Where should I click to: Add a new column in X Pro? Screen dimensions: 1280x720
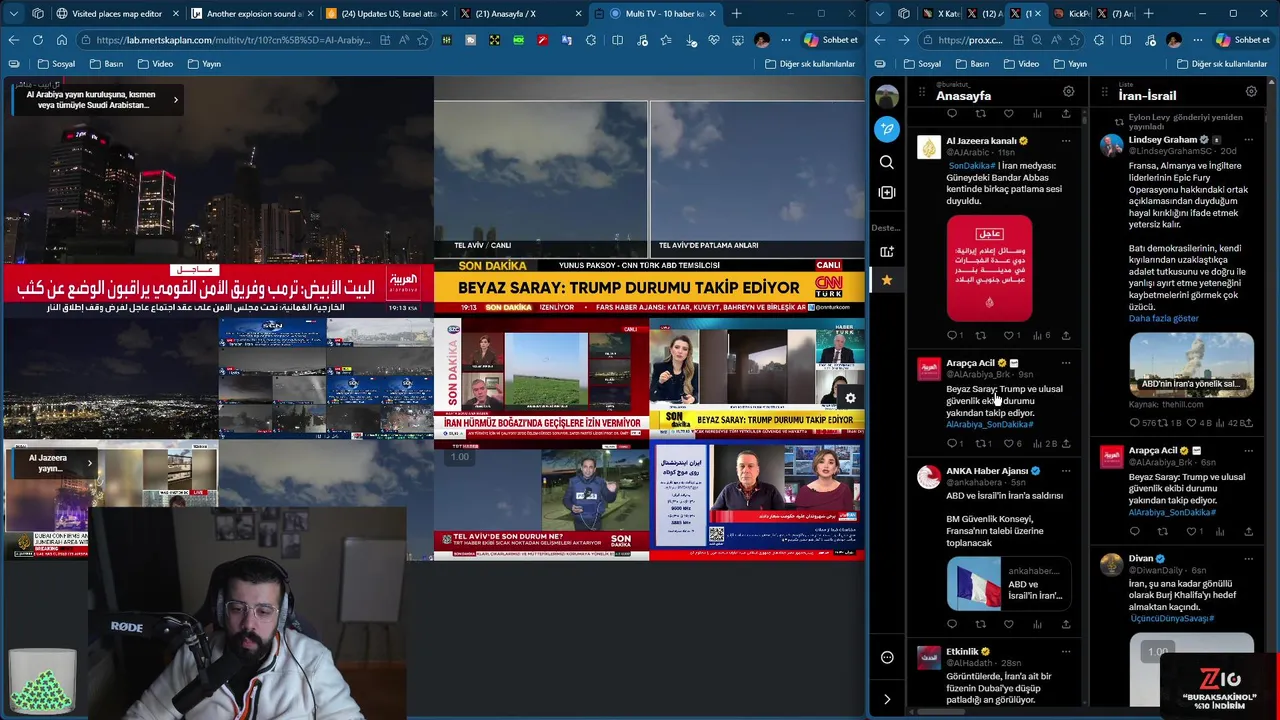pos(887,192)
